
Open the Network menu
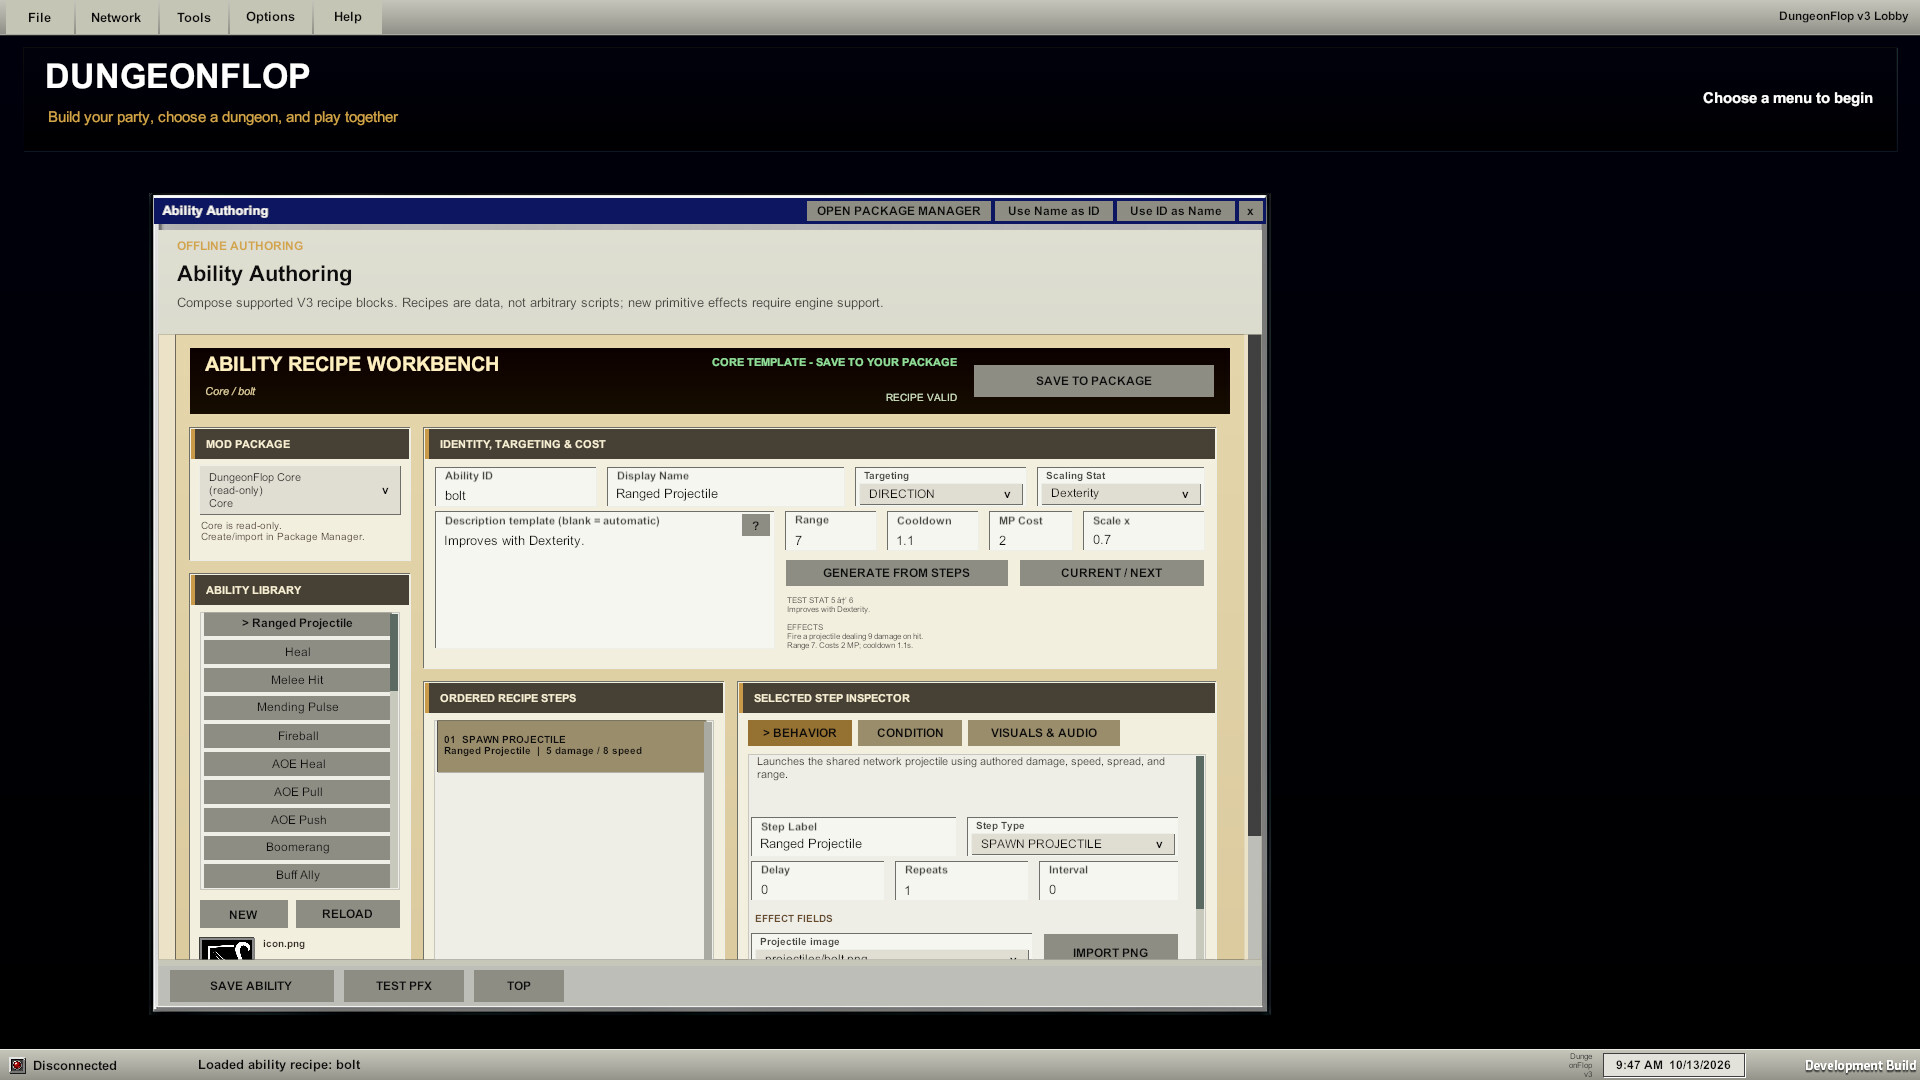pyautogui.click(x=116, y=17)
